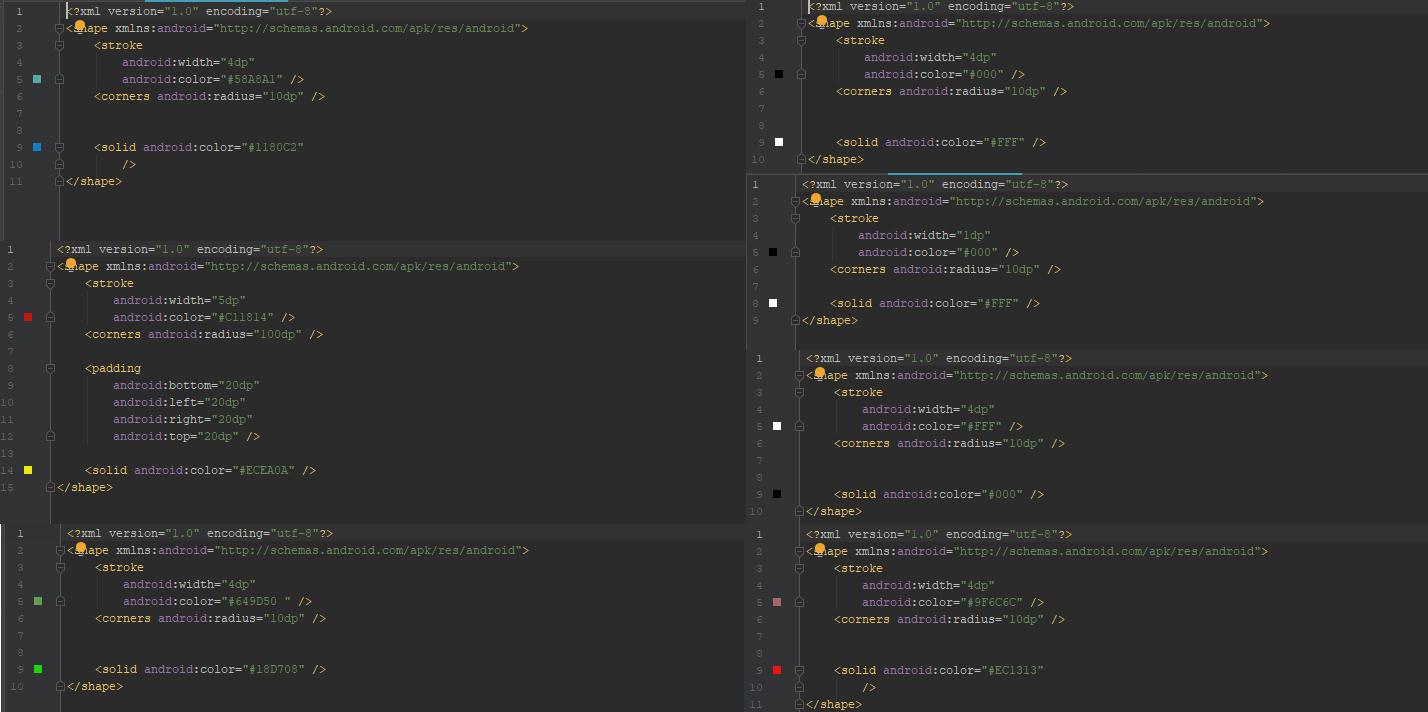This screenshot has width=1428, height=712.
Task: Click the solid android:color="#EC1313" line
Action: (939, 670)
